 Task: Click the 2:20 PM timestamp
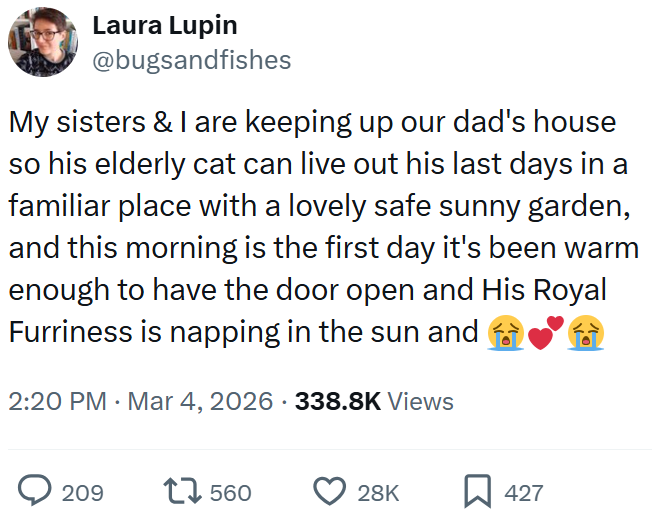[57, 402]
